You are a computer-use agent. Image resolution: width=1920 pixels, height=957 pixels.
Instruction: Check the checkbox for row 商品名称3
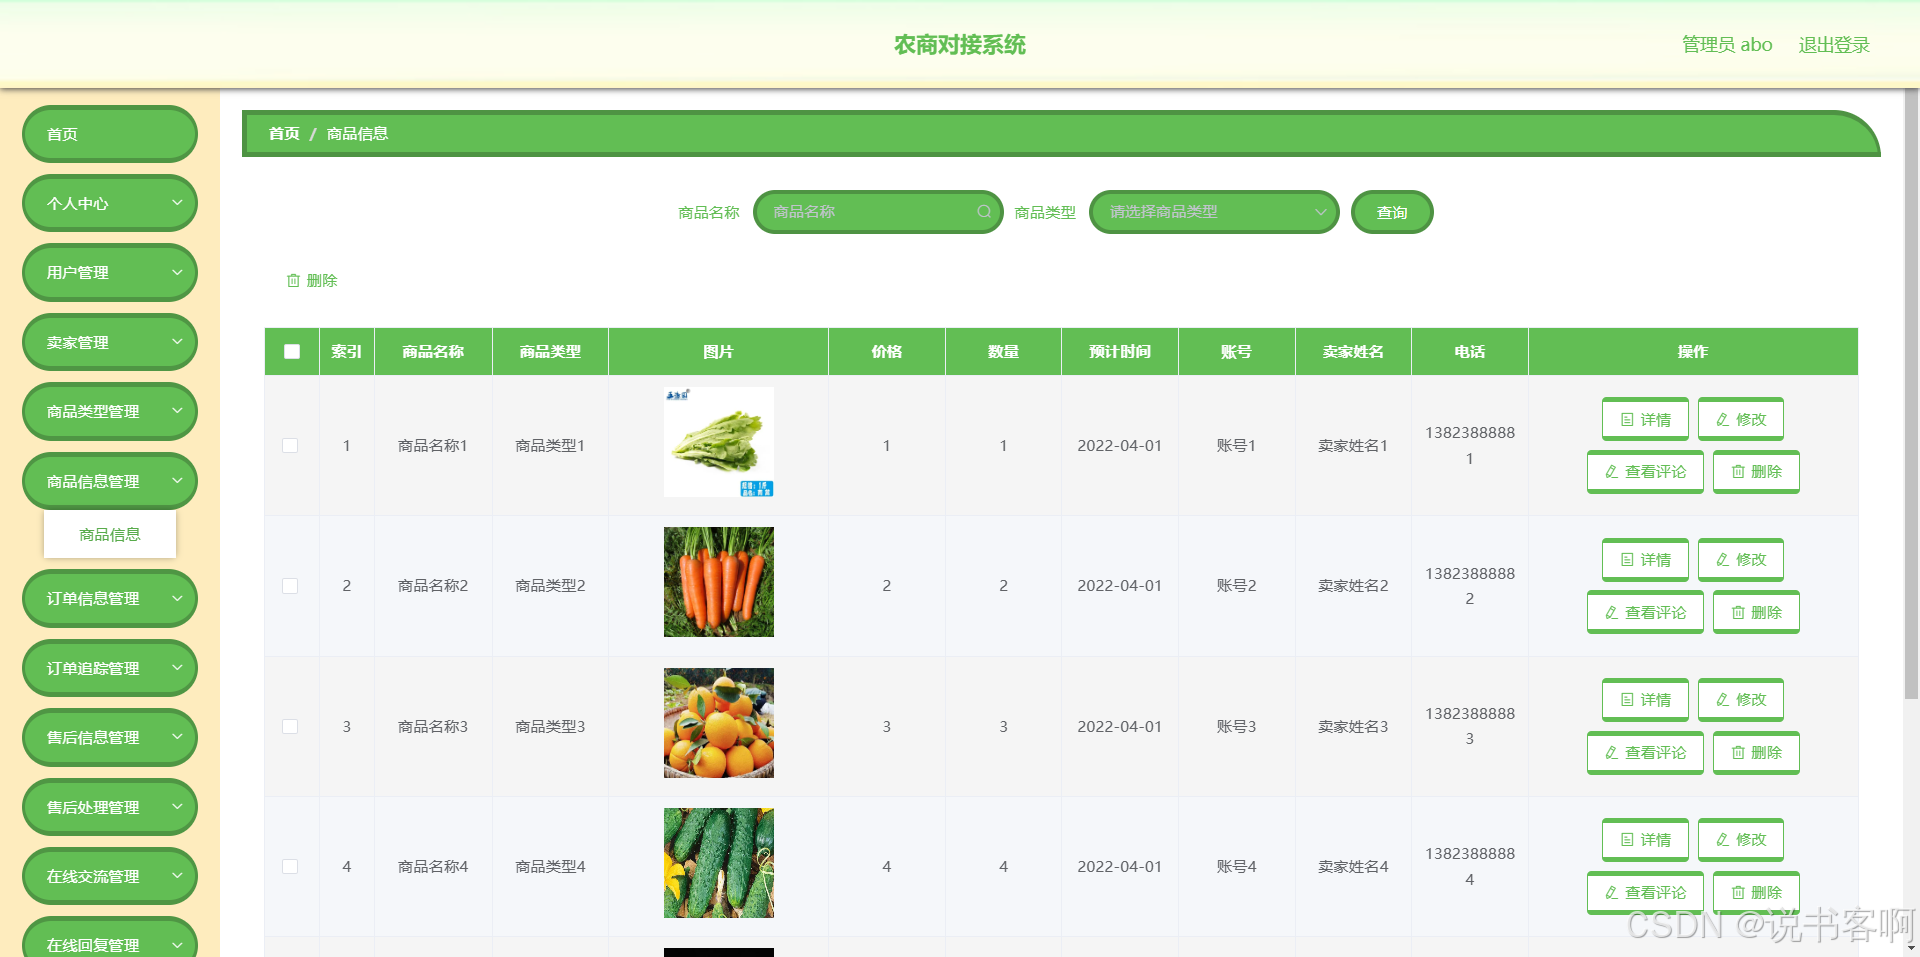pyautogui.click(x=290, y=727)
